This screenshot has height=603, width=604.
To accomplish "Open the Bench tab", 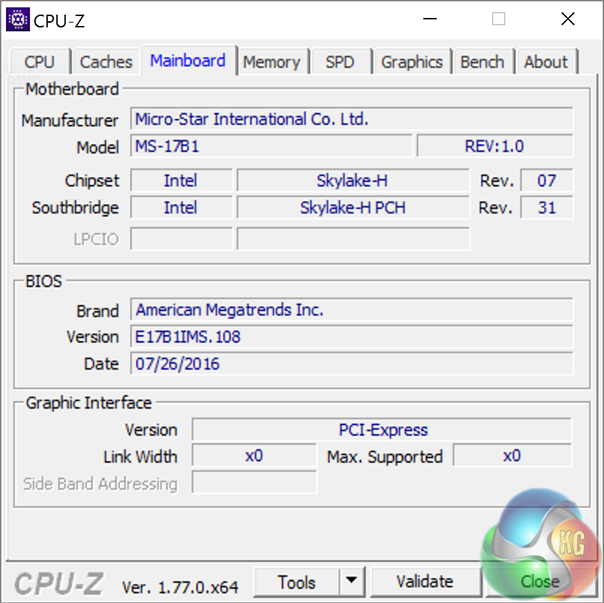I will (483, 62).
